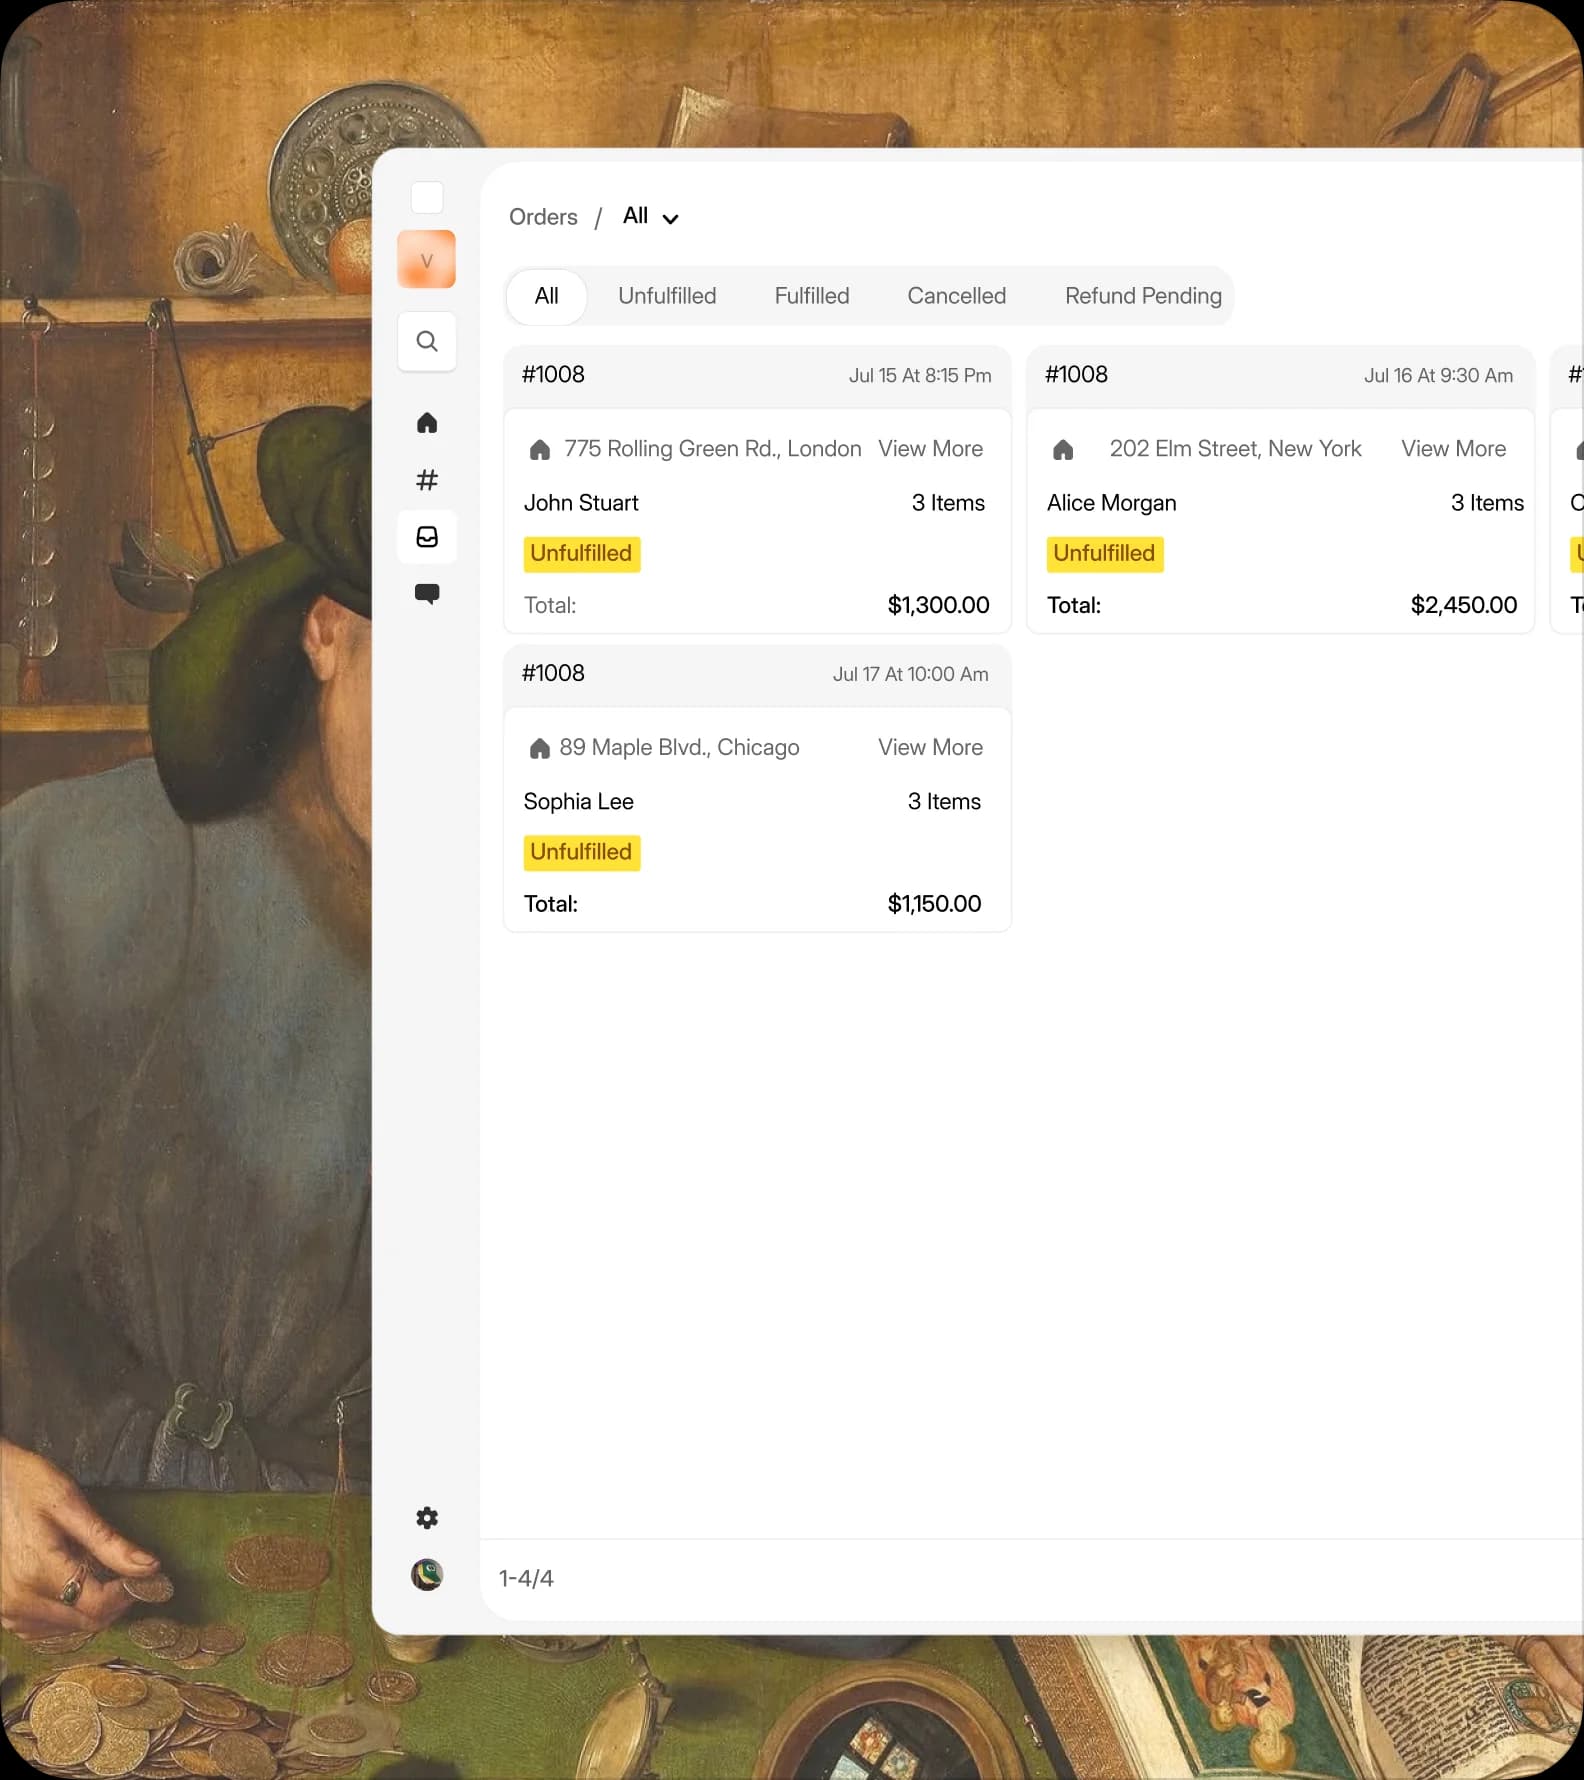Open the chat messages icon in sidebar

tap(427, 594)
